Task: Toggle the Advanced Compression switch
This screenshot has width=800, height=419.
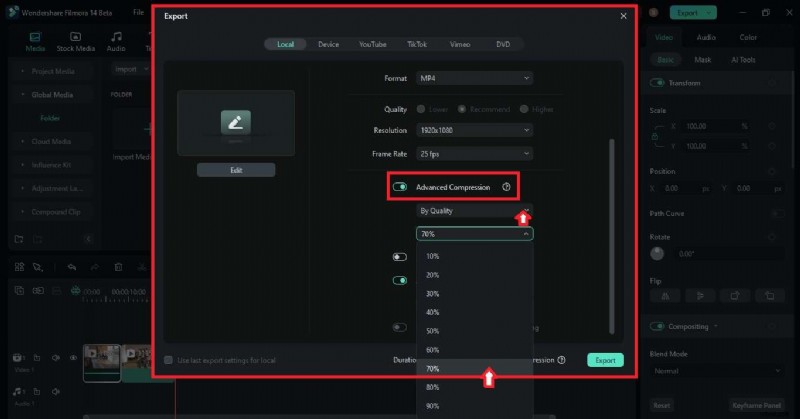Action: [400, 187]
